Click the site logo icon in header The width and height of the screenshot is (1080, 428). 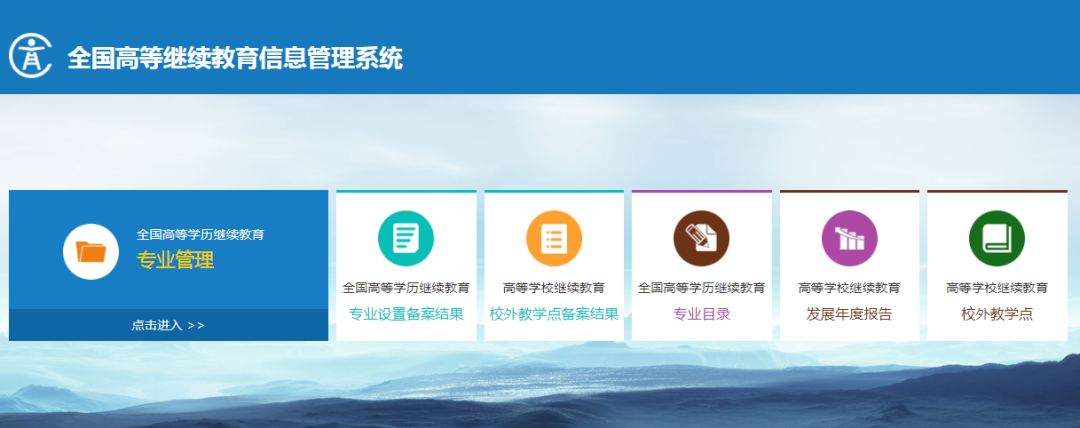30,56
